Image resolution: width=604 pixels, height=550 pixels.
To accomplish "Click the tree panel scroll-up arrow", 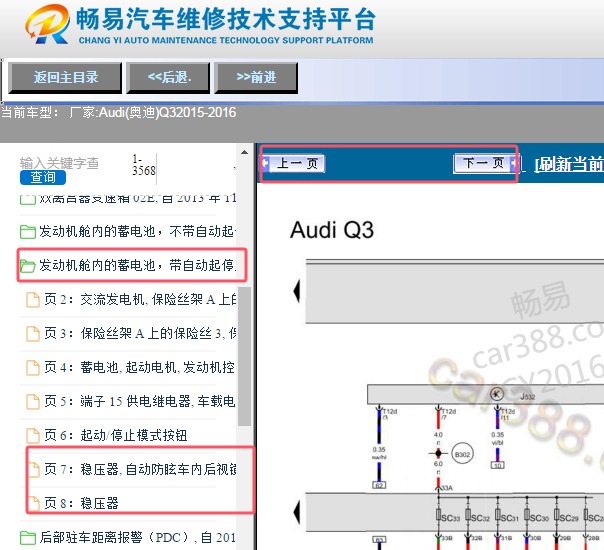I will (245, 152).
